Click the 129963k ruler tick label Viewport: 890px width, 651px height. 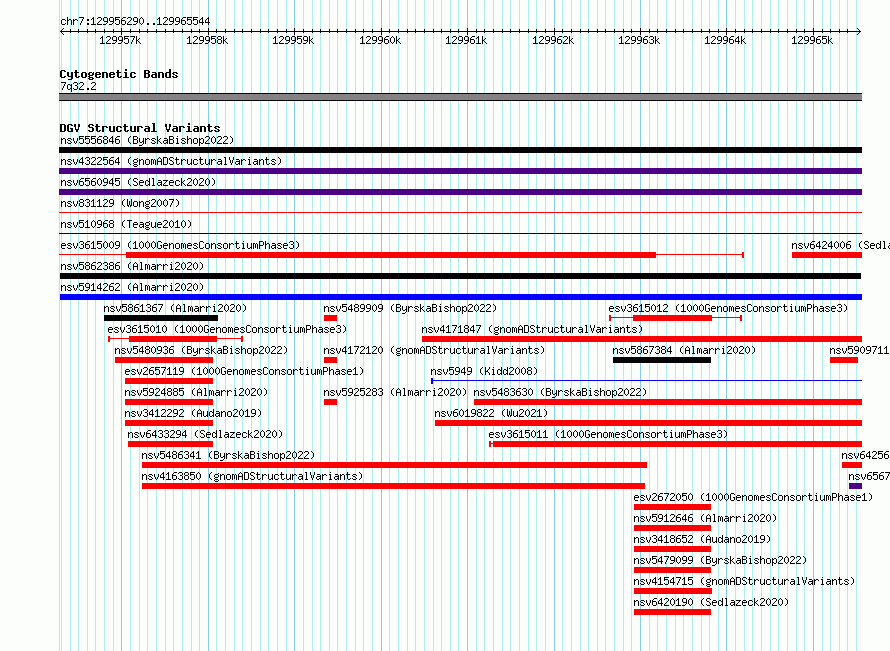639,40
